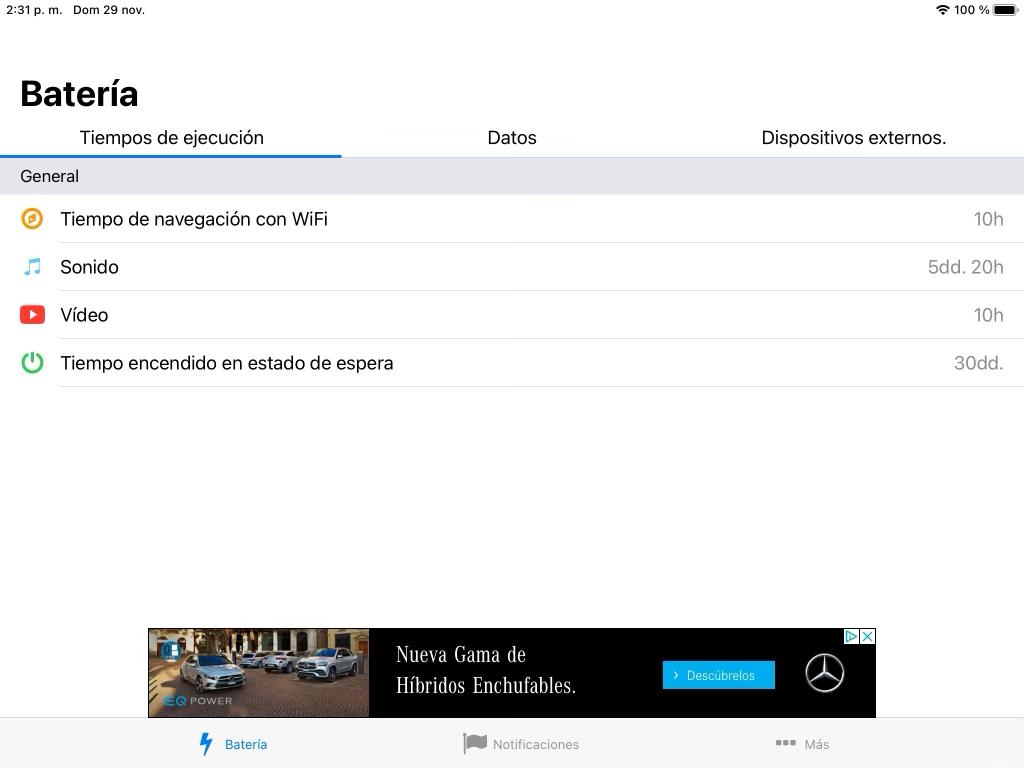The image size is (1024, 768).
Task: Tap the red play icon beside Vídeo
Action: tap(32, 315)
